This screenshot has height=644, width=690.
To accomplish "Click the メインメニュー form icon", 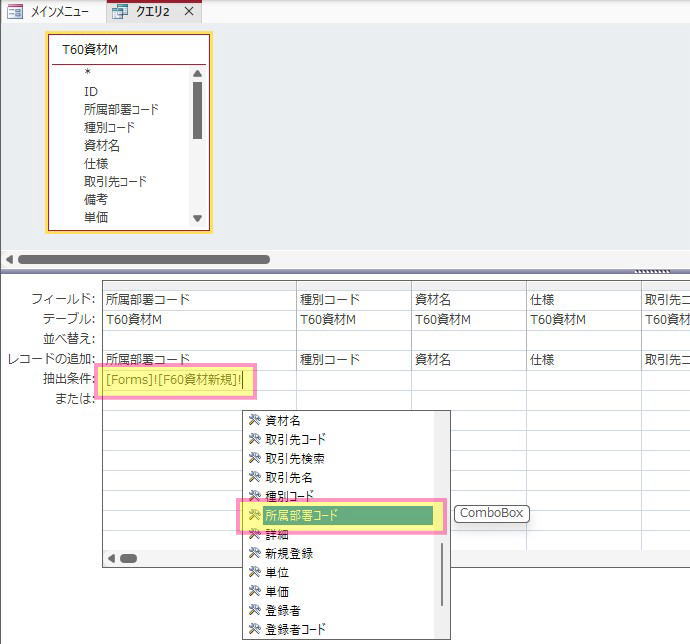I will 15,11.
